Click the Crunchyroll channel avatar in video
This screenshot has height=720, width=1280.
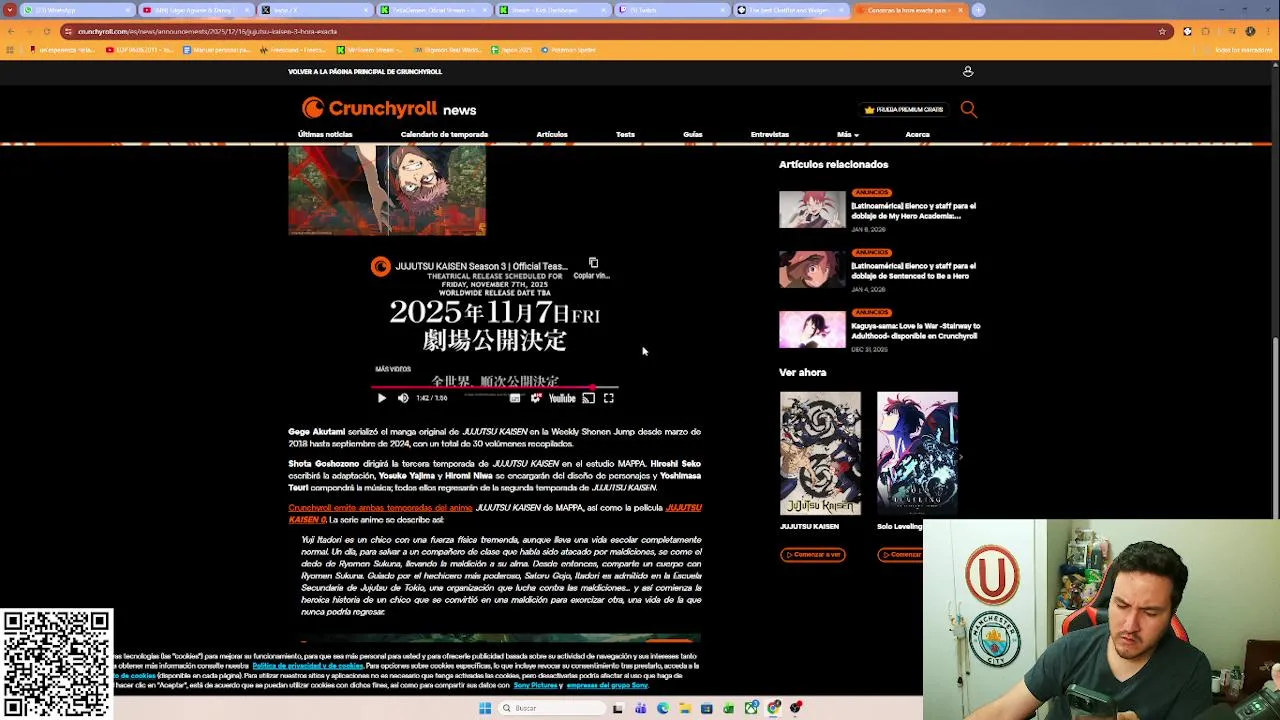pos(380,266)
